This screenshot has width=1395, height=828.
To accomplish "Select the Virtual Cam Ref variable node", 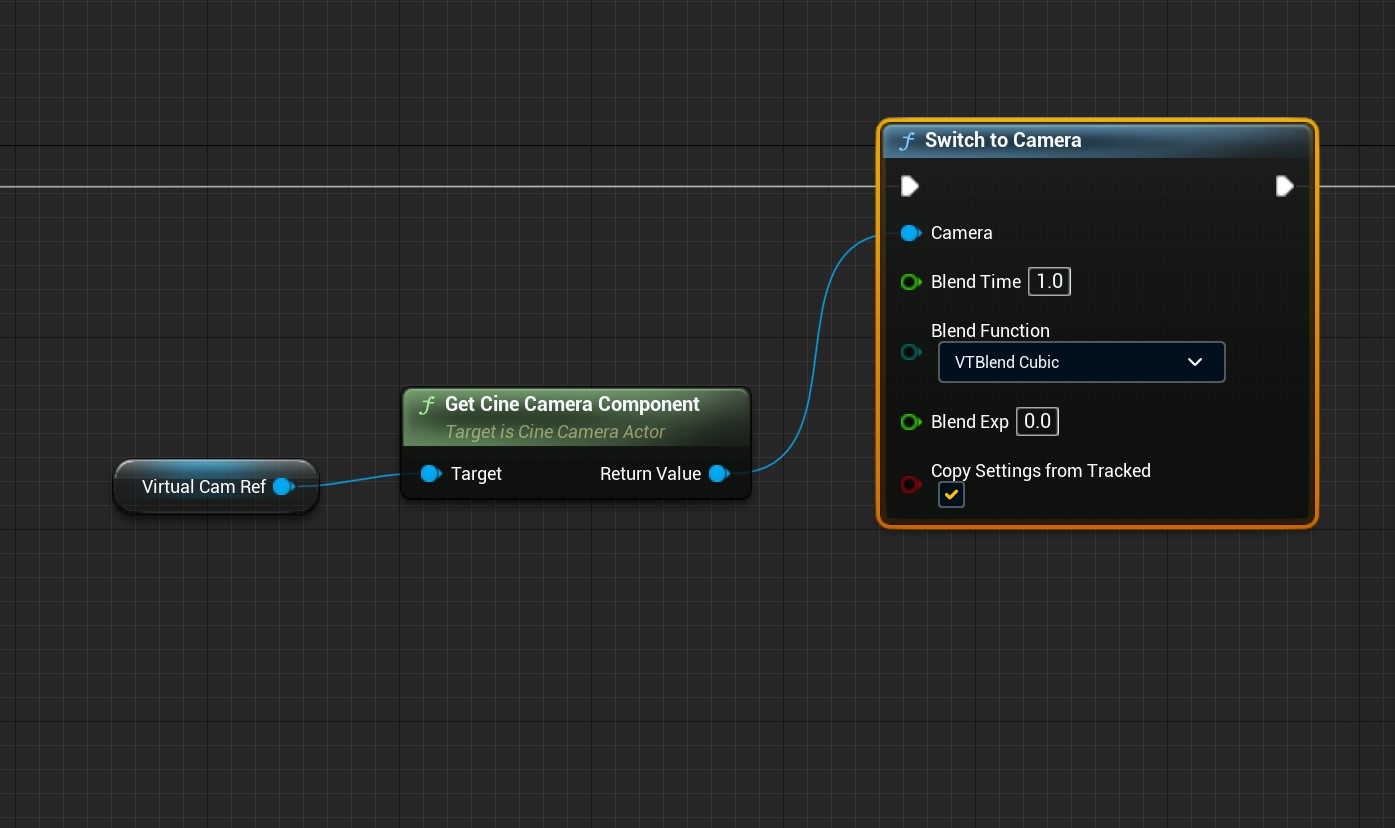I will 203,487.
